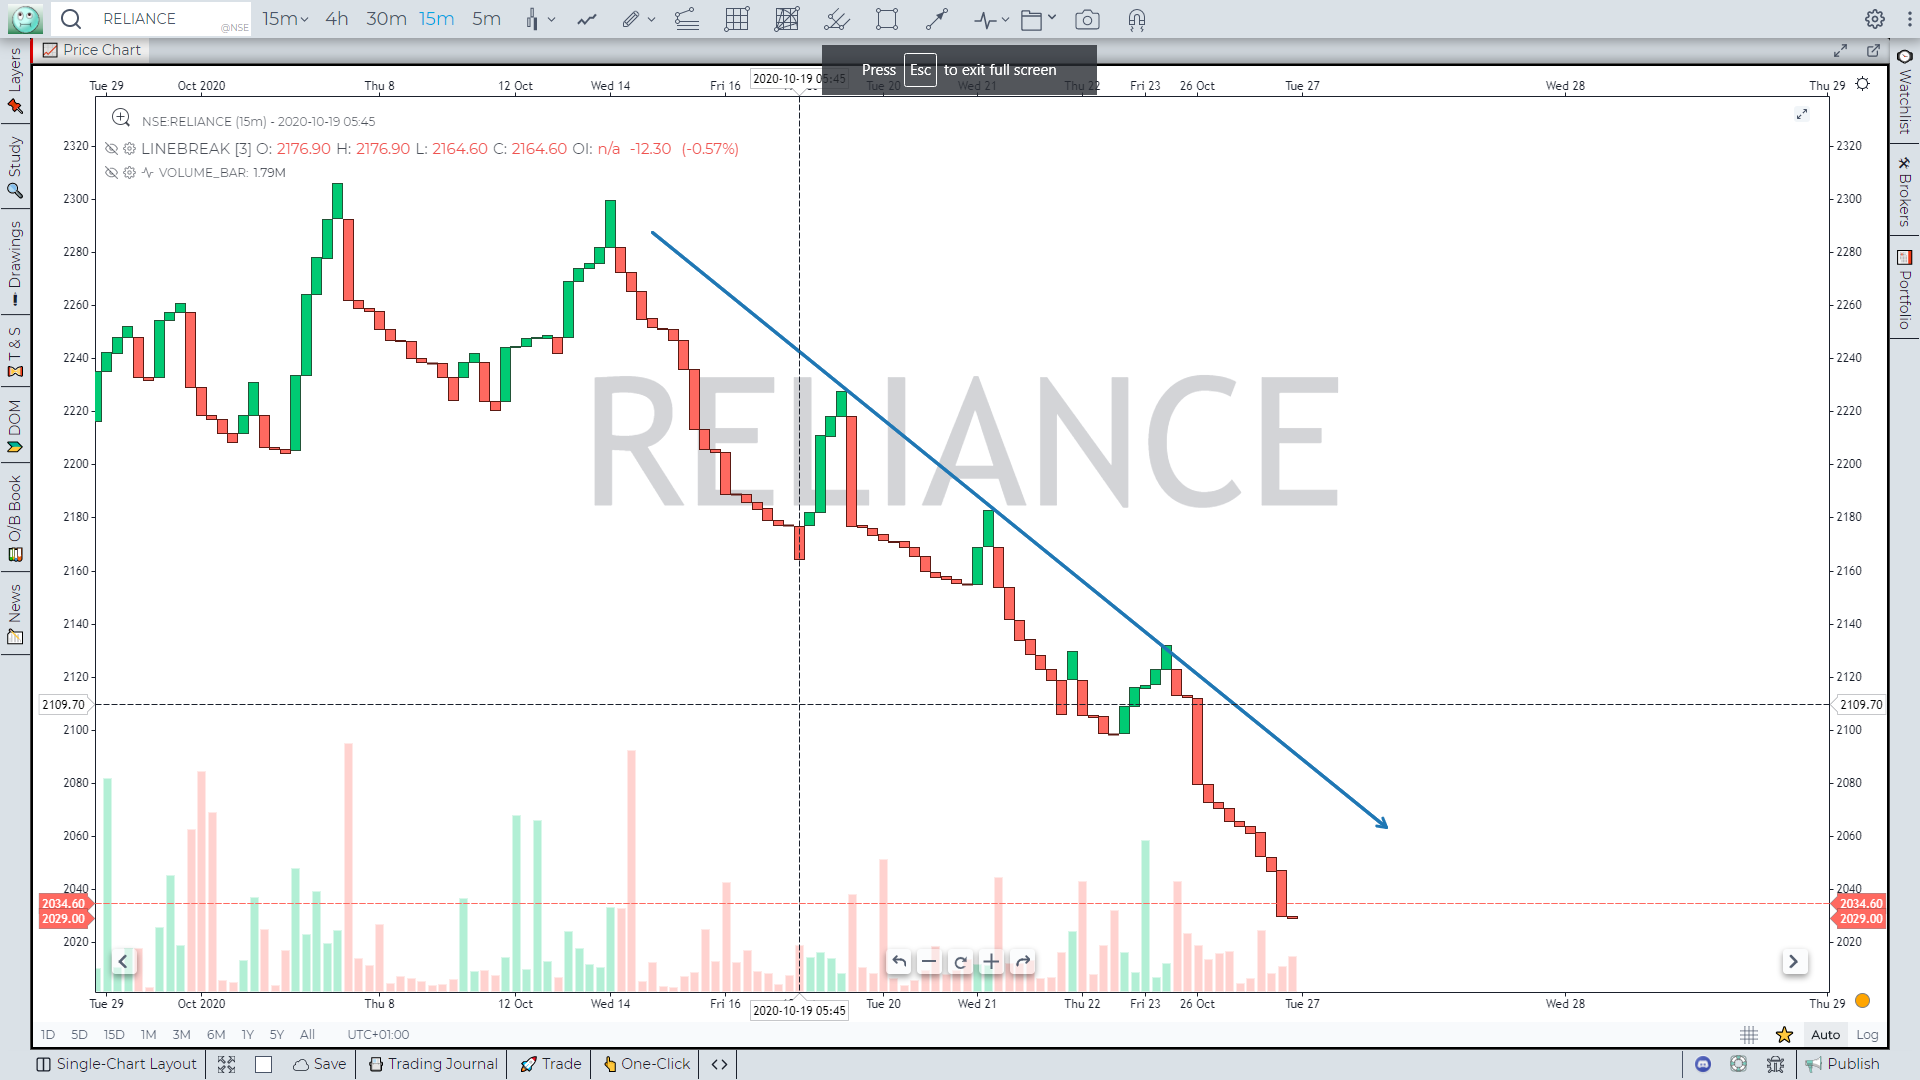The height and width of the screenshot is (1080, 1920).
Task: Switch to the 30m timeframe
Action: pyautogui.click(x=386, y=19)
